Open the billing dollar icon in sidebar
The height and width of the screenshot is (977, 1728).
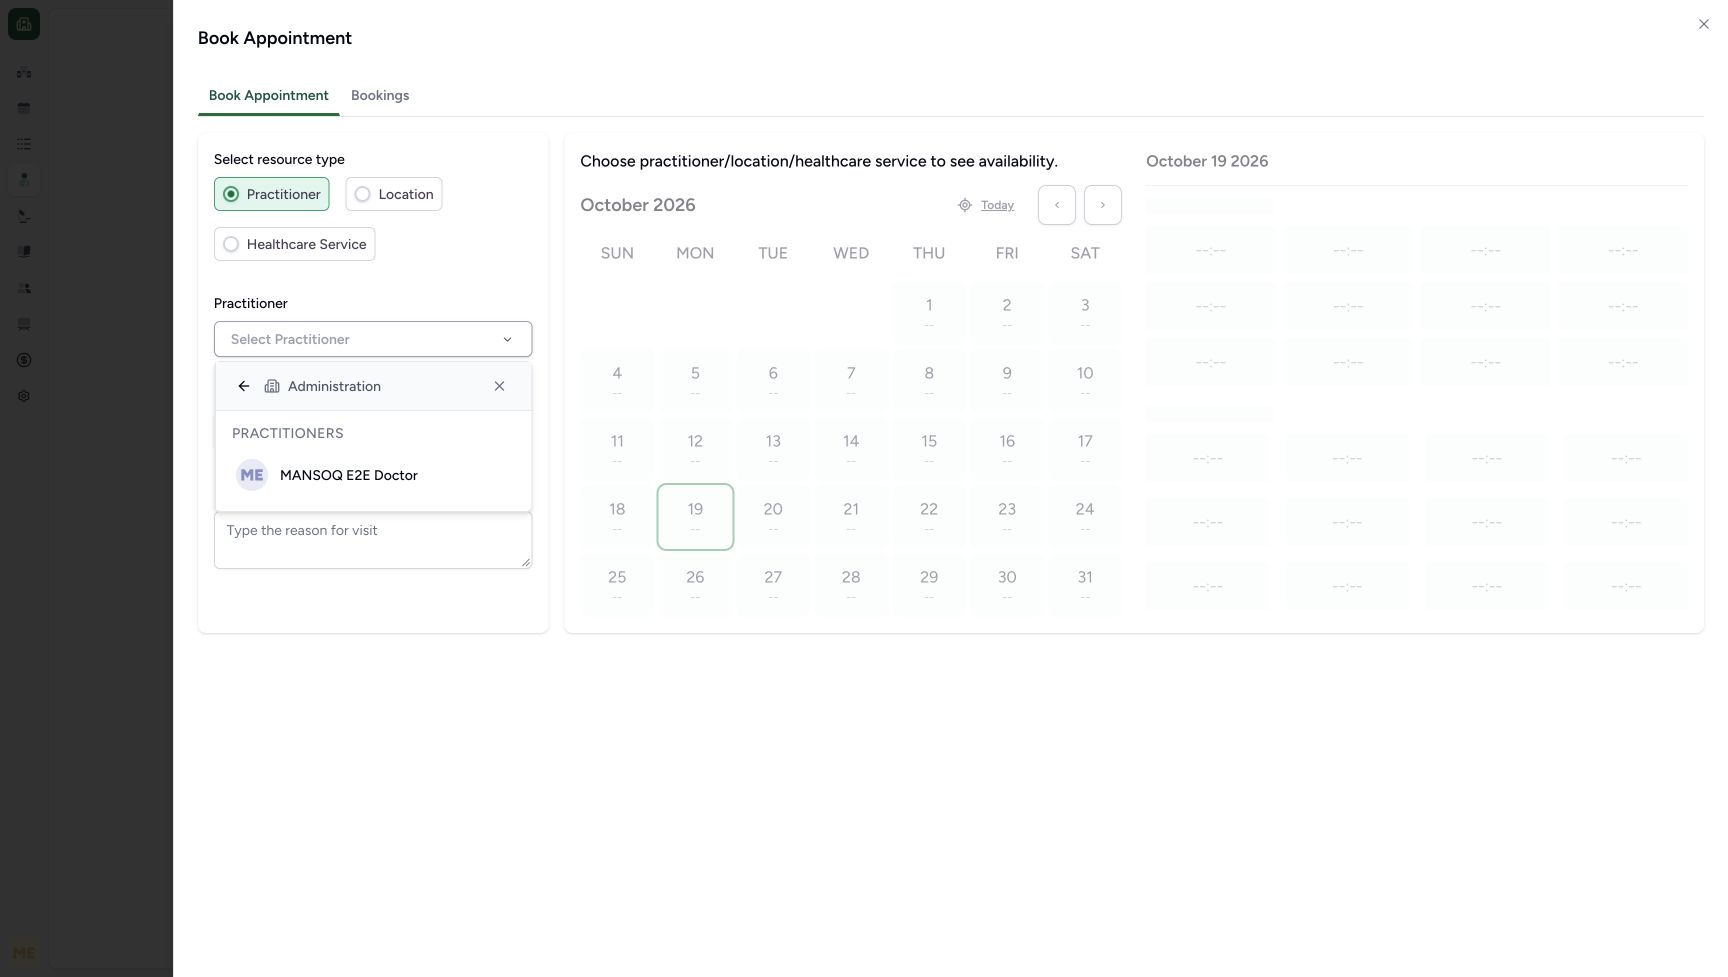coord(24,360)
